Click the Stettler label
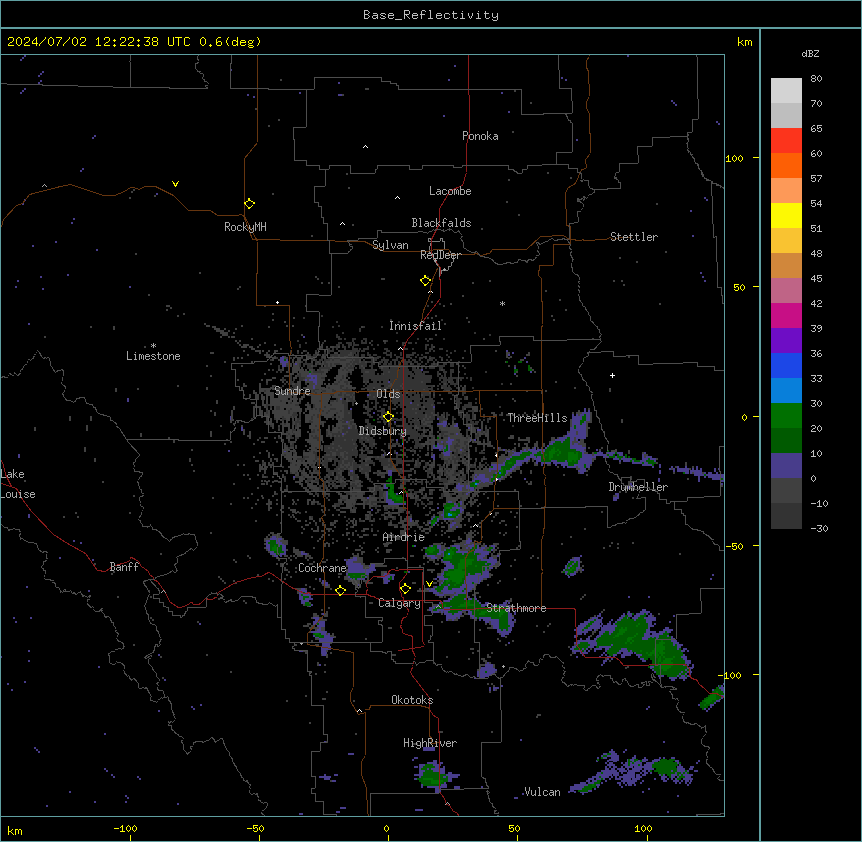Viewport: 862px width, 842px height. 634,237
